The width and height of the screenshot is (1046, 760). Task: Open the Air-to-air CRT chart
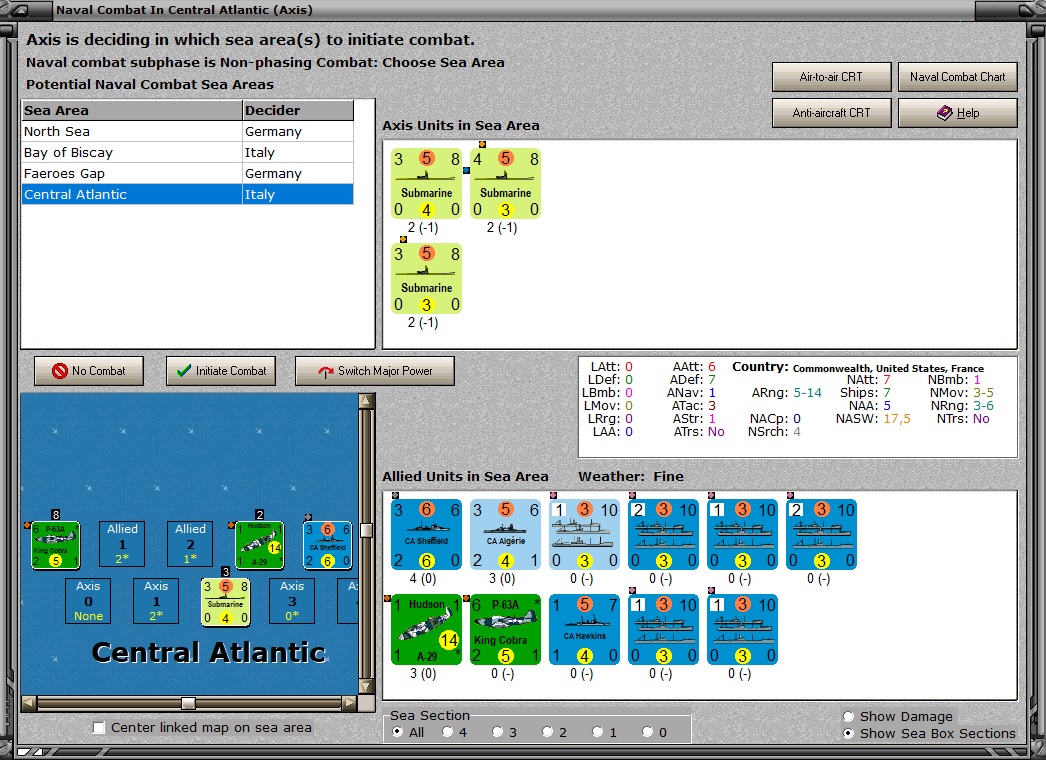pos(831,77)
